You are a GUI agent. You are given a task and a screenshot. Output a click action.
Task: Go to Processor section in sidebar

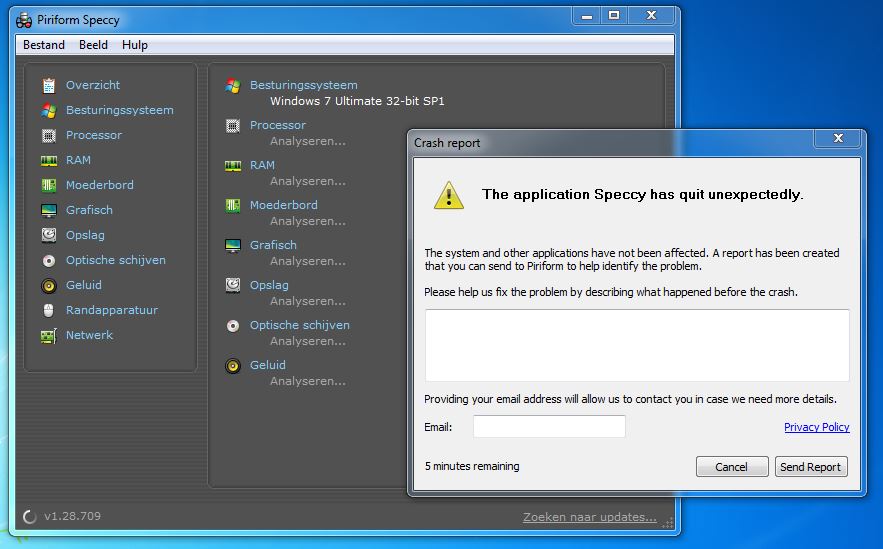coord(93,135)
